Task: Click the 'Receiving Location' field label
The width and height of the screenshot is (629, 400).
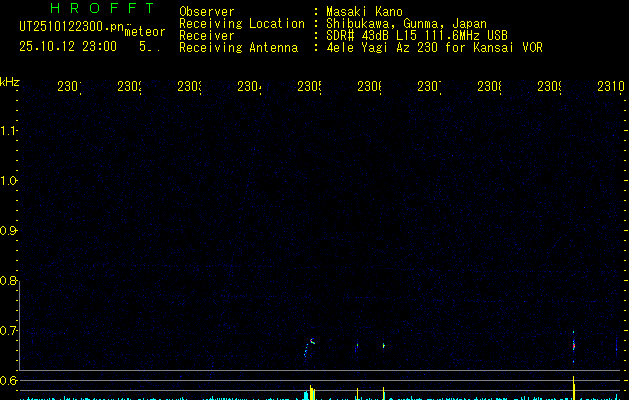Action: pos(241,23)
